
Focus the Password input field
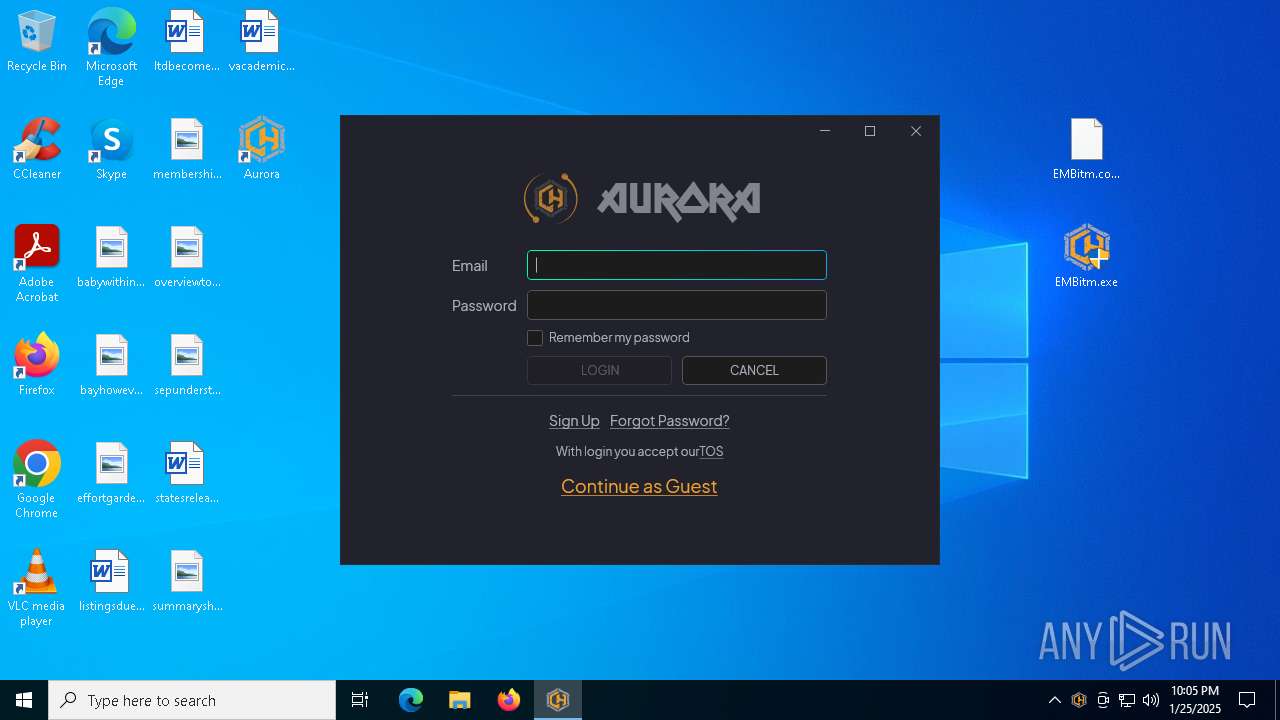pos(677,305)
